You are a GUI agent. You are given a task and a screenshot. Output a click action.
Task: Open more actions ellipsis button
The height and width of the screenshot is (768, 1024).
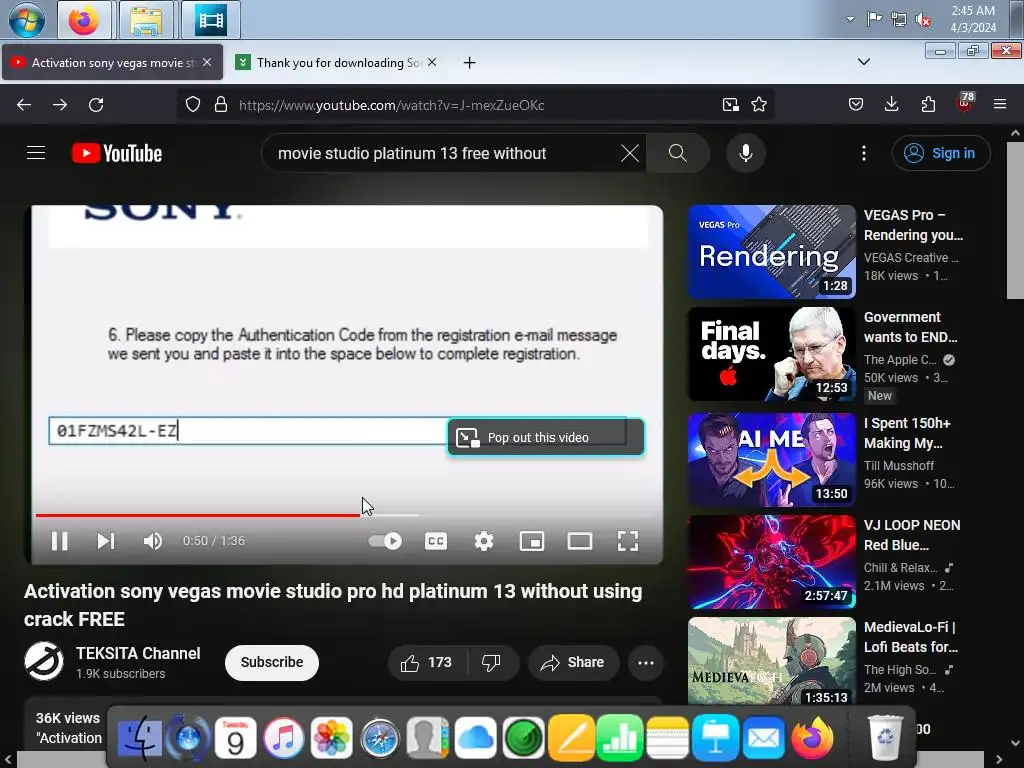coord(646,663)
